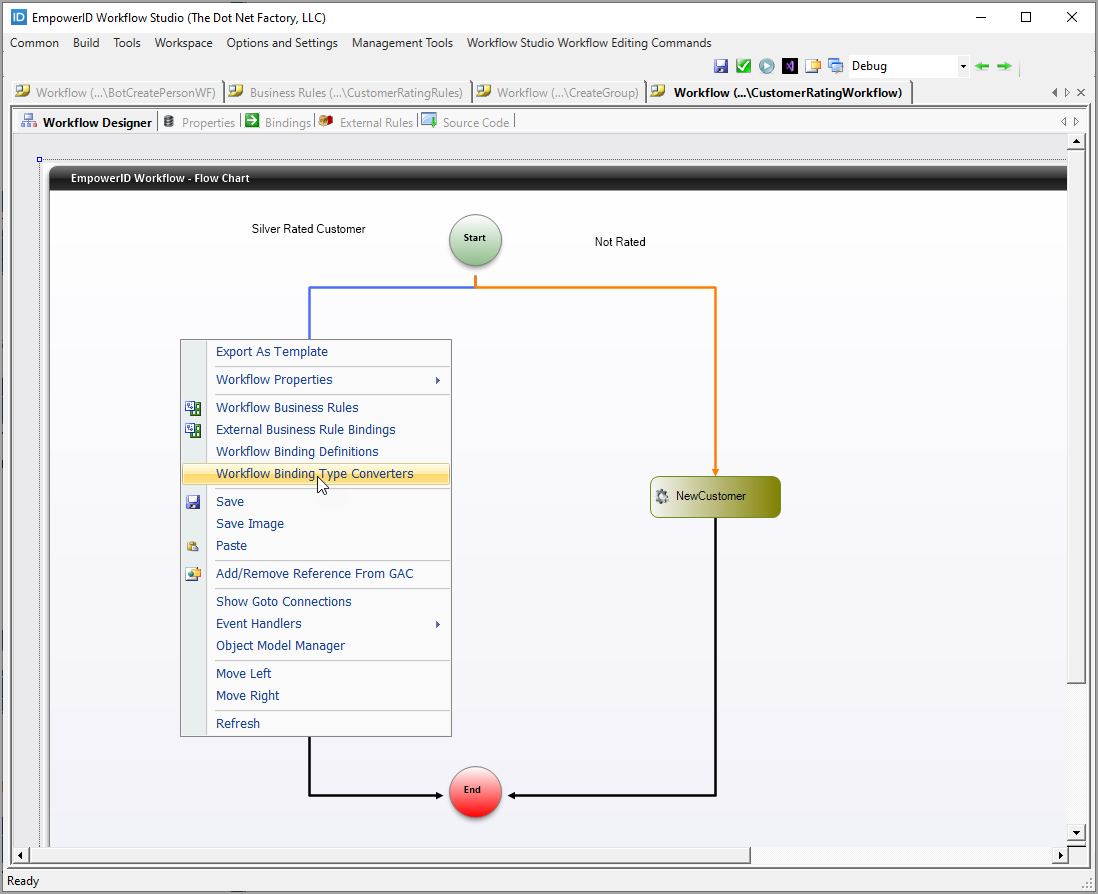This screenshot has width=1098, height=894.
Task: Click the Visual Studio toolbar icon
Action: 790,66
